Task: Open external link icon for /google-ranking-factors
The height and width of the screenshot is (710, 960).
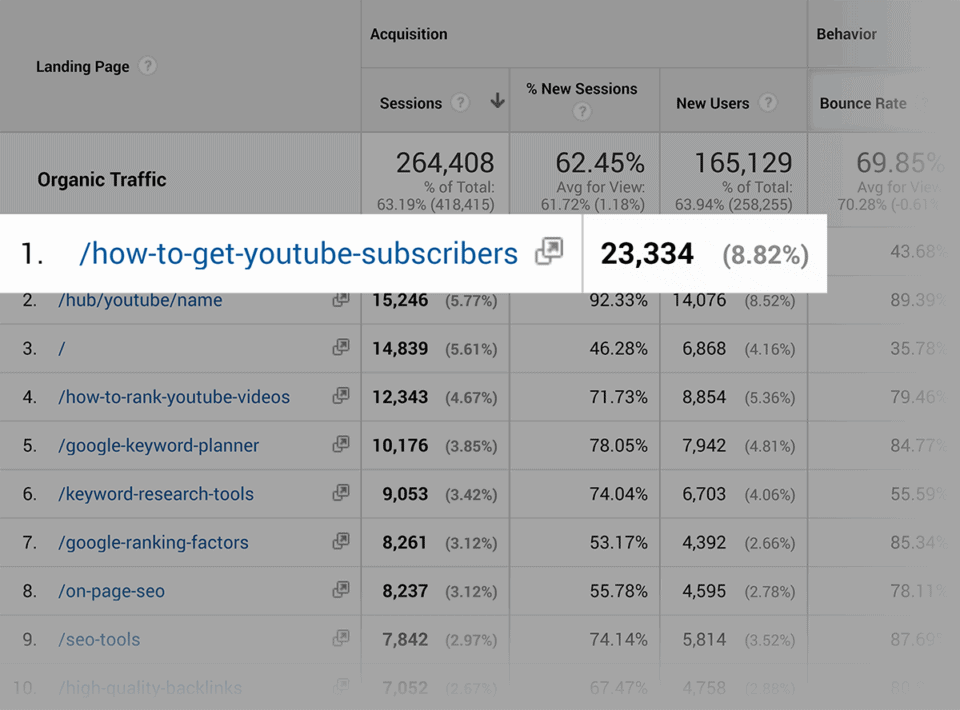Action: pyautogui.click(x=341, y=542)
